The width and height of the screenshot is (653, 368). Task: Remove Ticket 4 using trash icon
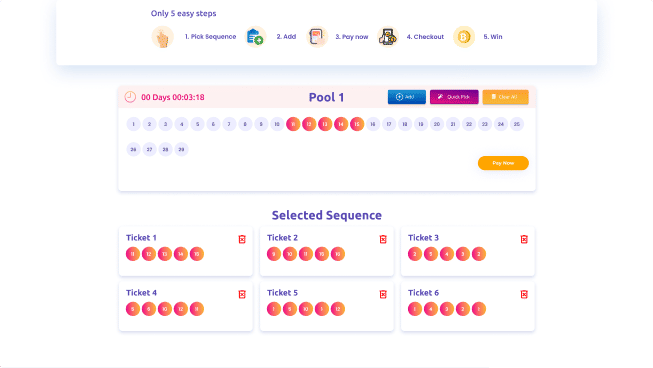[242, 294]
